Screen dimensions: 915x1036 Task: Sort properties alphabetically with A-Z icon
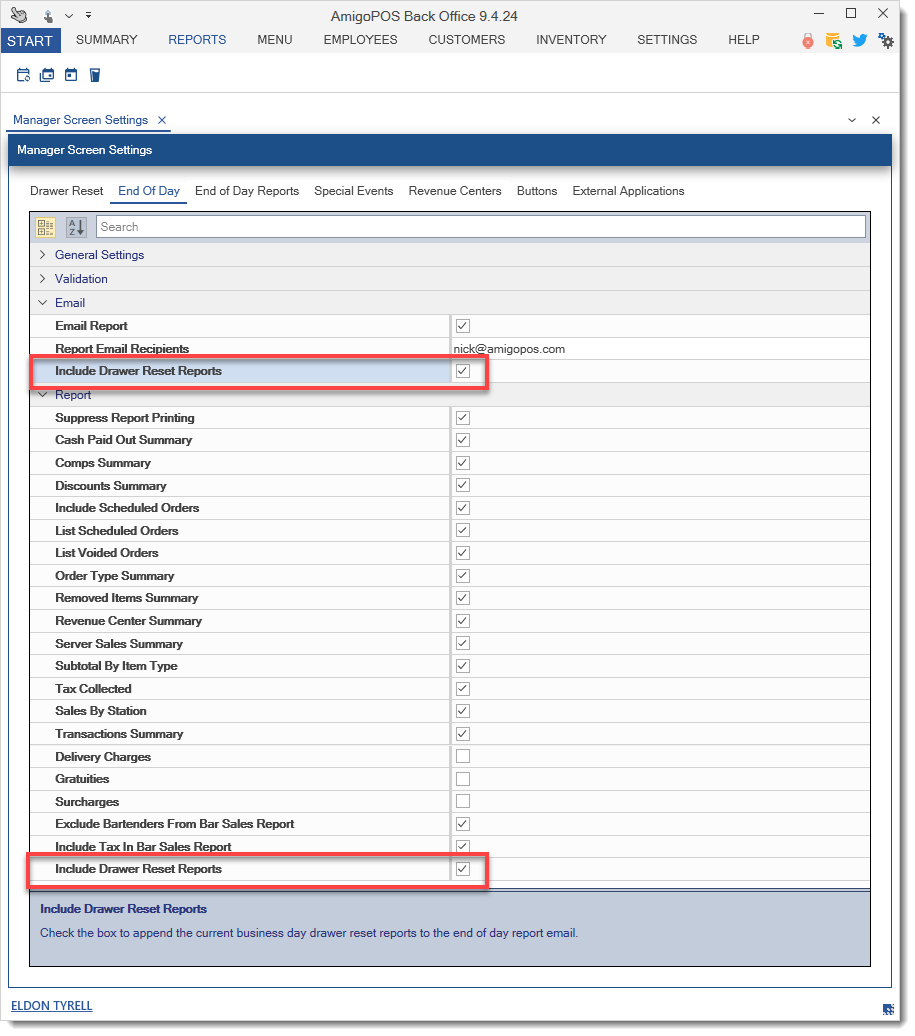(76, 227)
